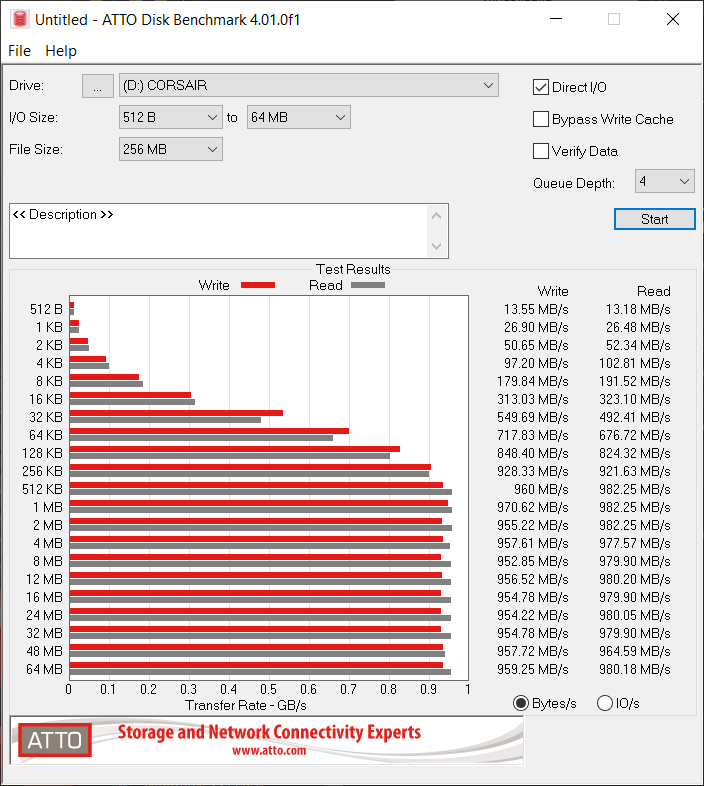Uncheck the Direct I/O checkbox
This screenshot has height=786, width=704.
click(541, 87)
